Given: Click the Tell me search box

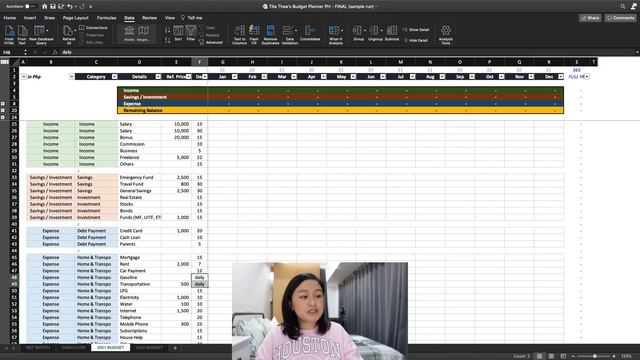Looking at the screenshot, I should (192, 18).
